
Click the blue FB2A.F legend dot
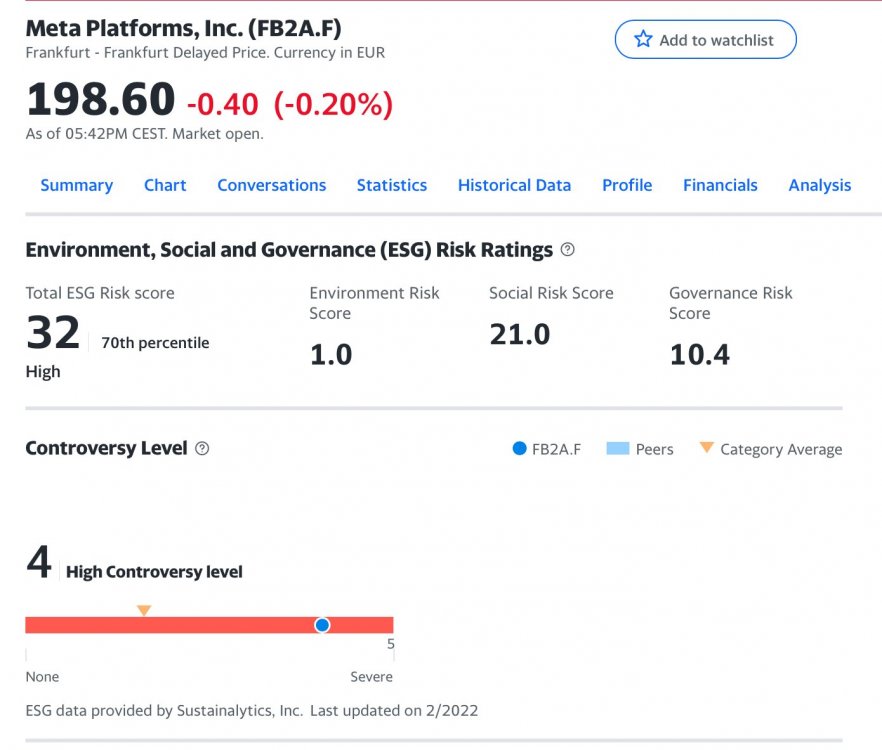pyautogui.click(x=519, y=449)
